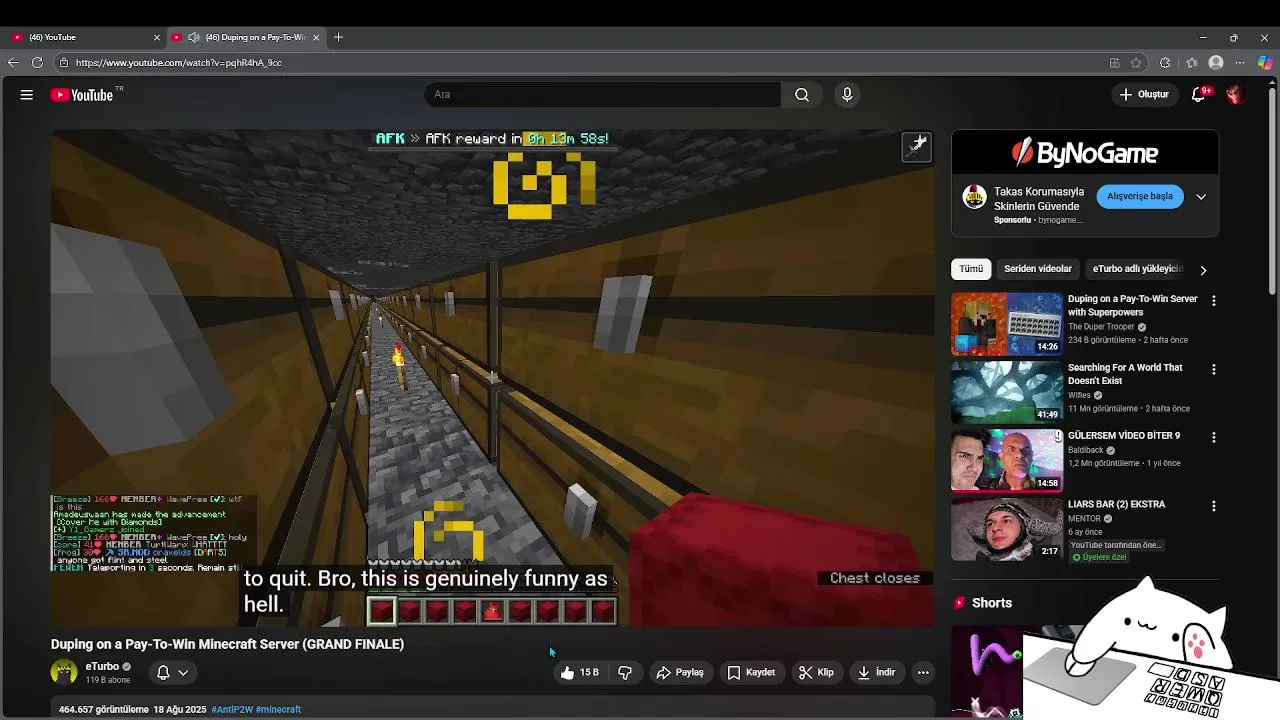Image resolution: width=1280 pixels, height=720 pixels.
Task: Close the Duping on a Pay-To-Win tab
Action: [316, 37]
